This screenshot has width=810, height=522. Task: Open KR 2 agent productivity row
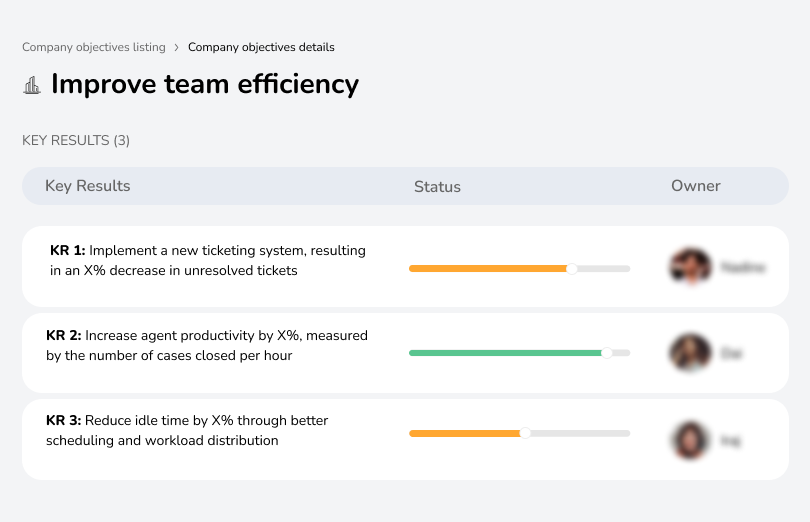pos(405,353)
